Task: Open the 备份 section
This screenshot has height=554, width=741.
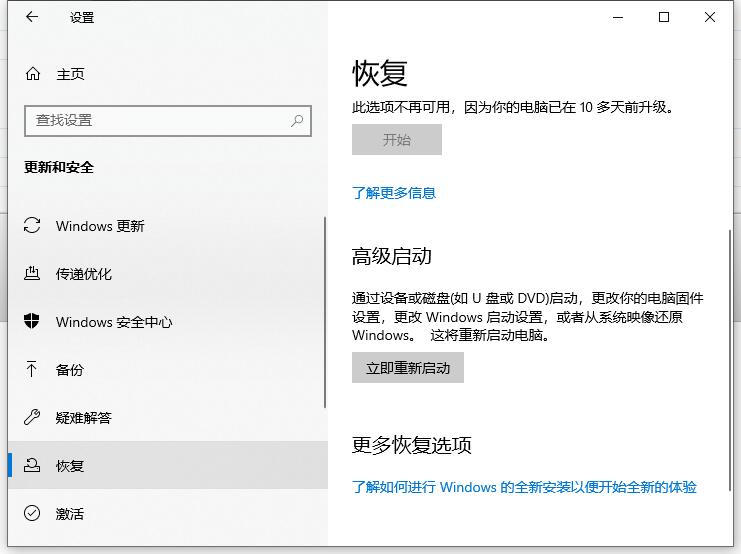Action: (168, 370)
